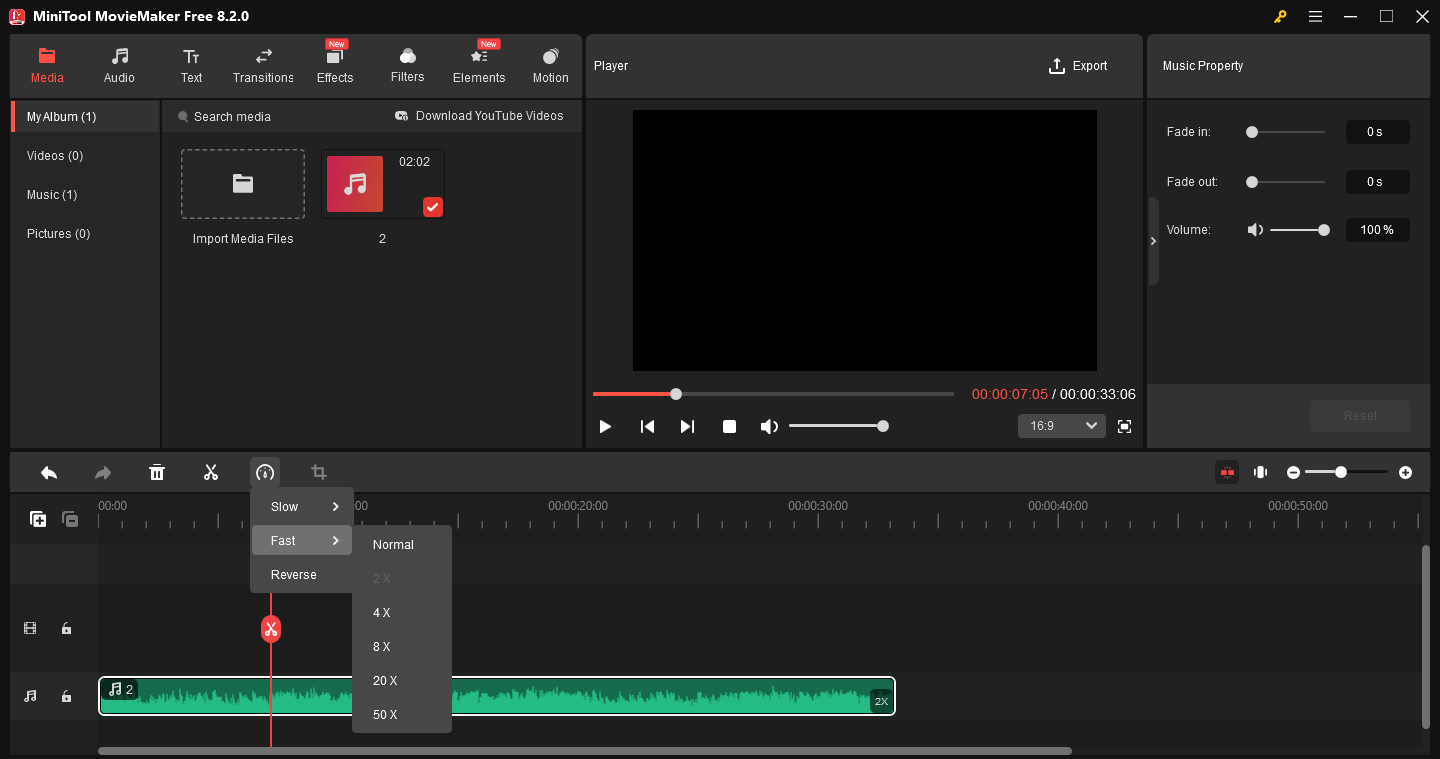Open the Motion tab

[550, 66]
